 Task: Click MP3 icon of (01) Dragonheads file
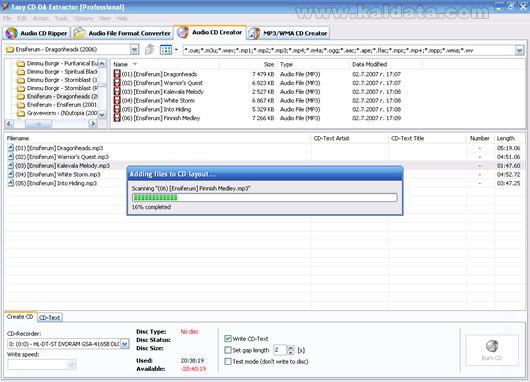(x=117, y=74)
